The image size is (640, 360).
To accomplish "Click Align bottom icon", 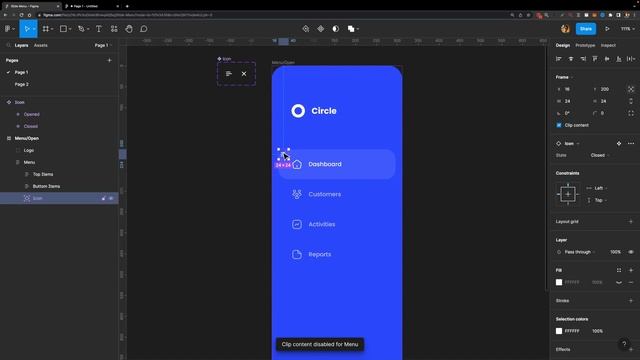I will (619, 59).
